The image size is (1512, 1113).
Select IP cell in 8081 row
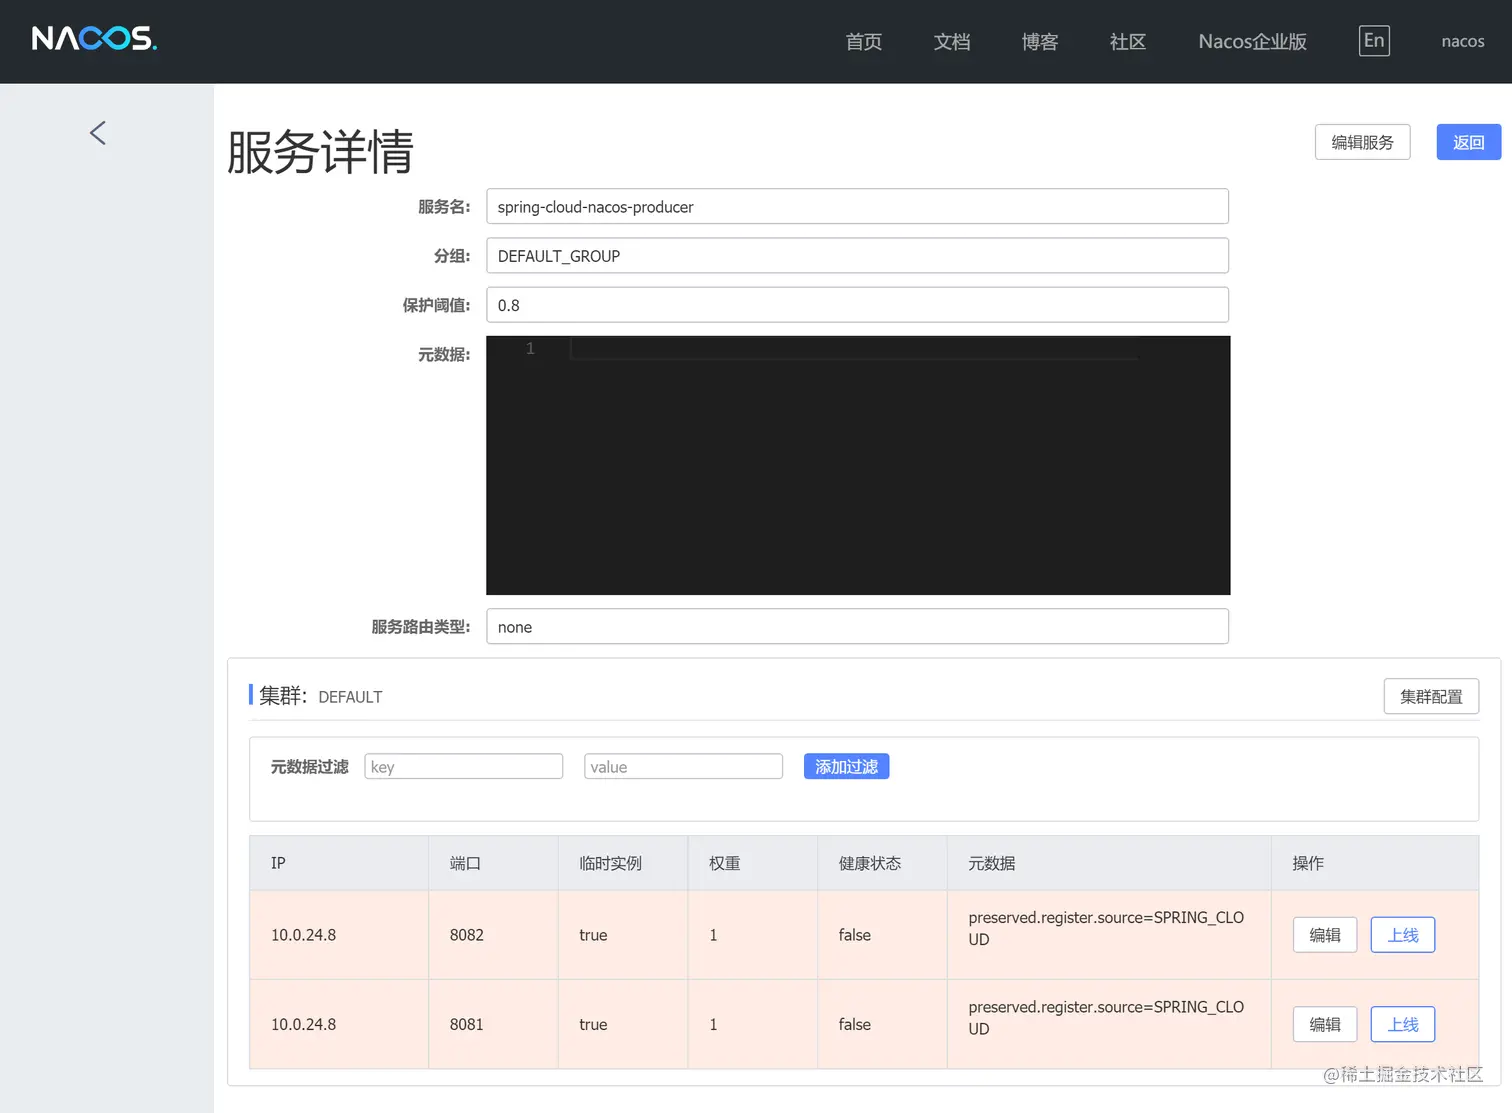(x=339, y=1024)
